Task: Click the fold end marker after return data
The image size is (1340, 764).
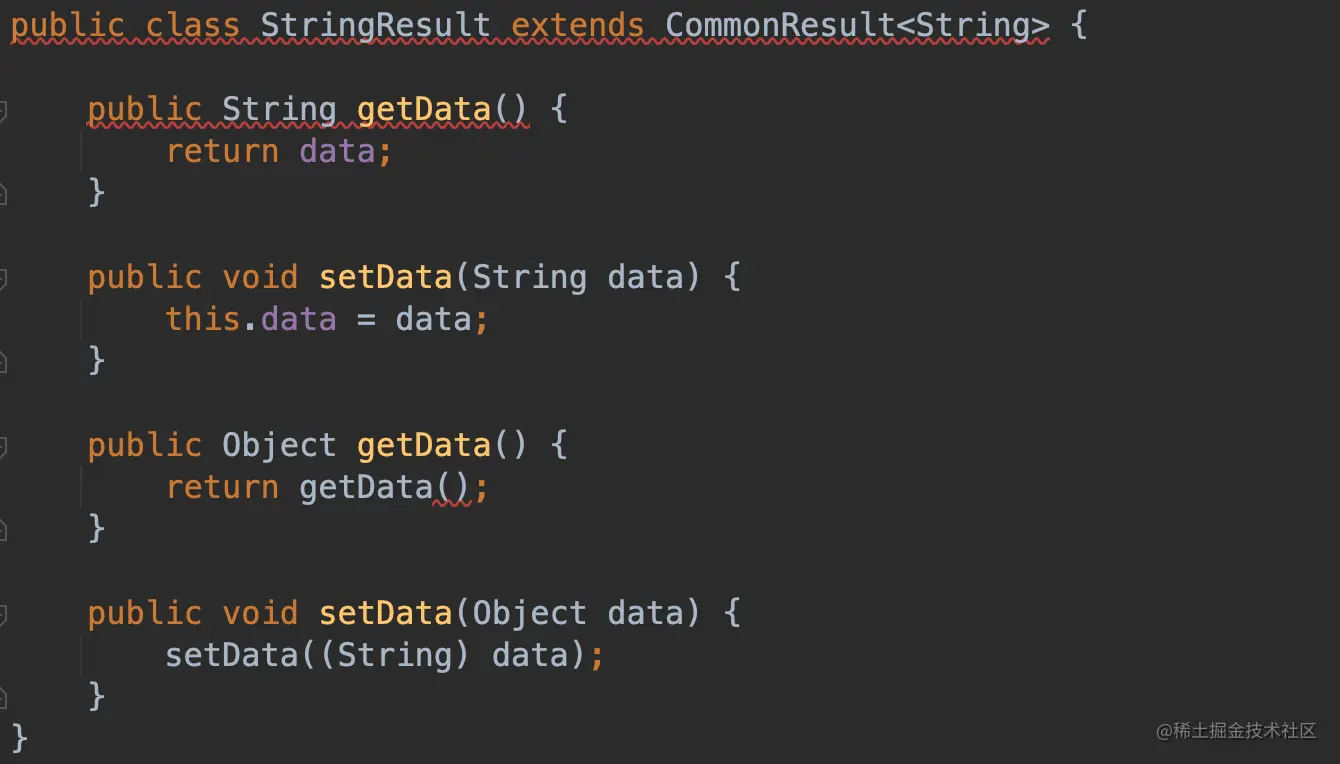Action: tap(3, 193)
